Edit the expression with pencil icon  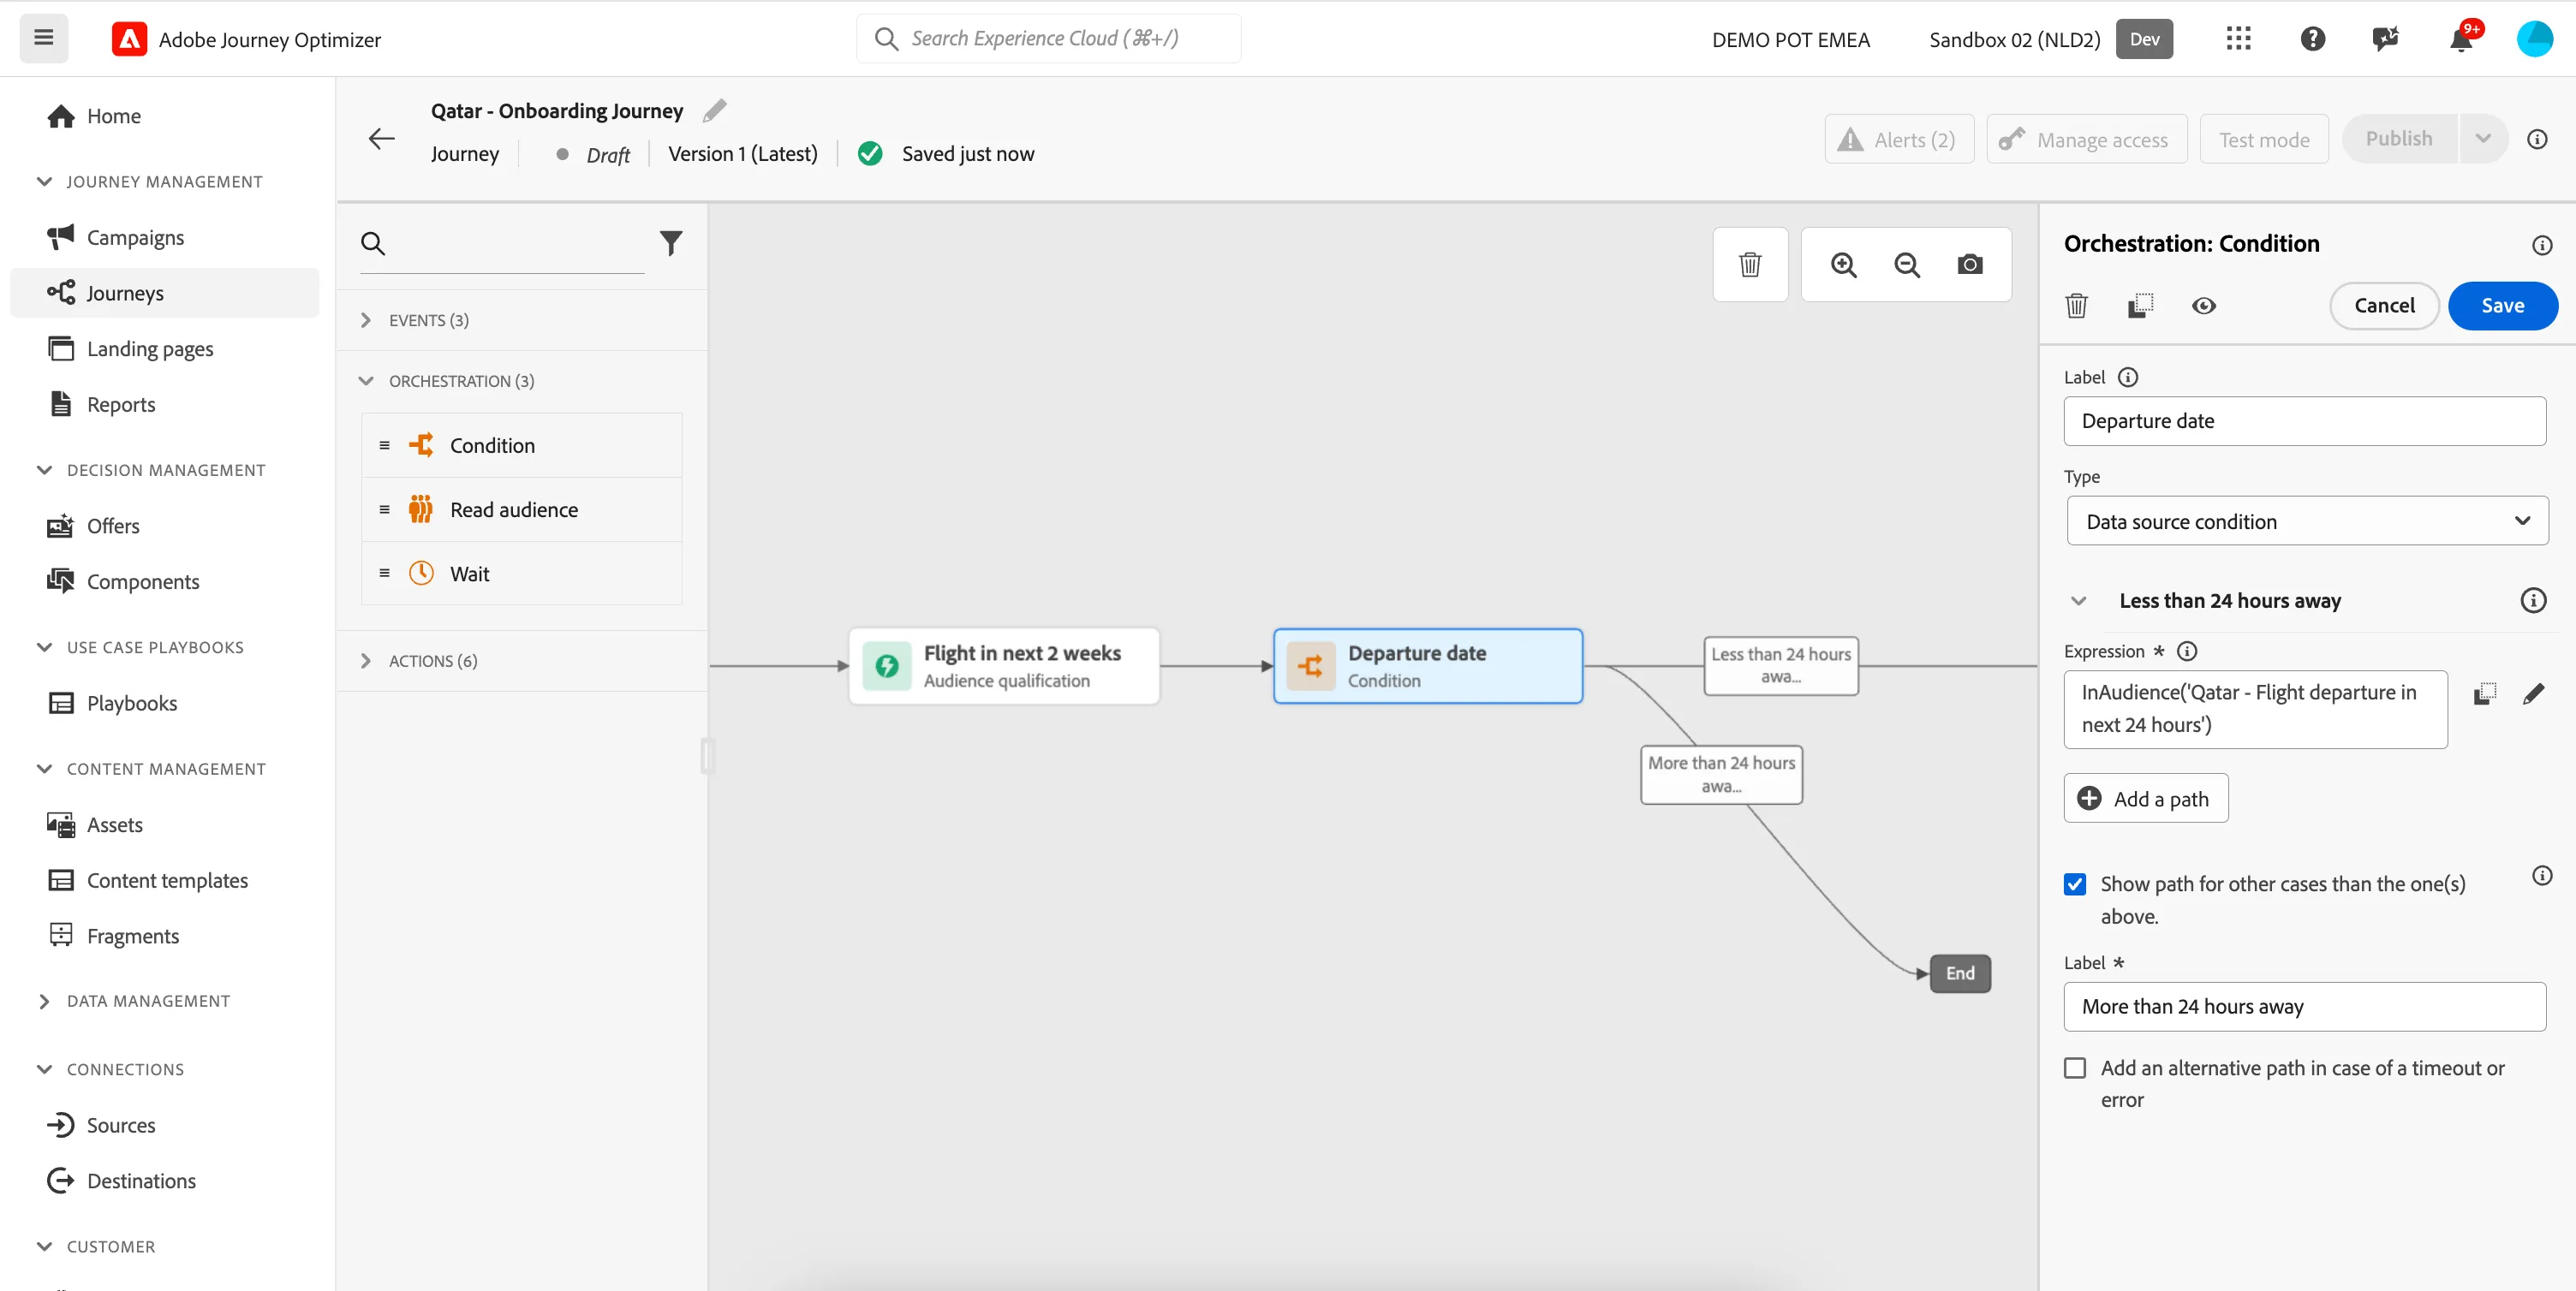[2533, 694]
